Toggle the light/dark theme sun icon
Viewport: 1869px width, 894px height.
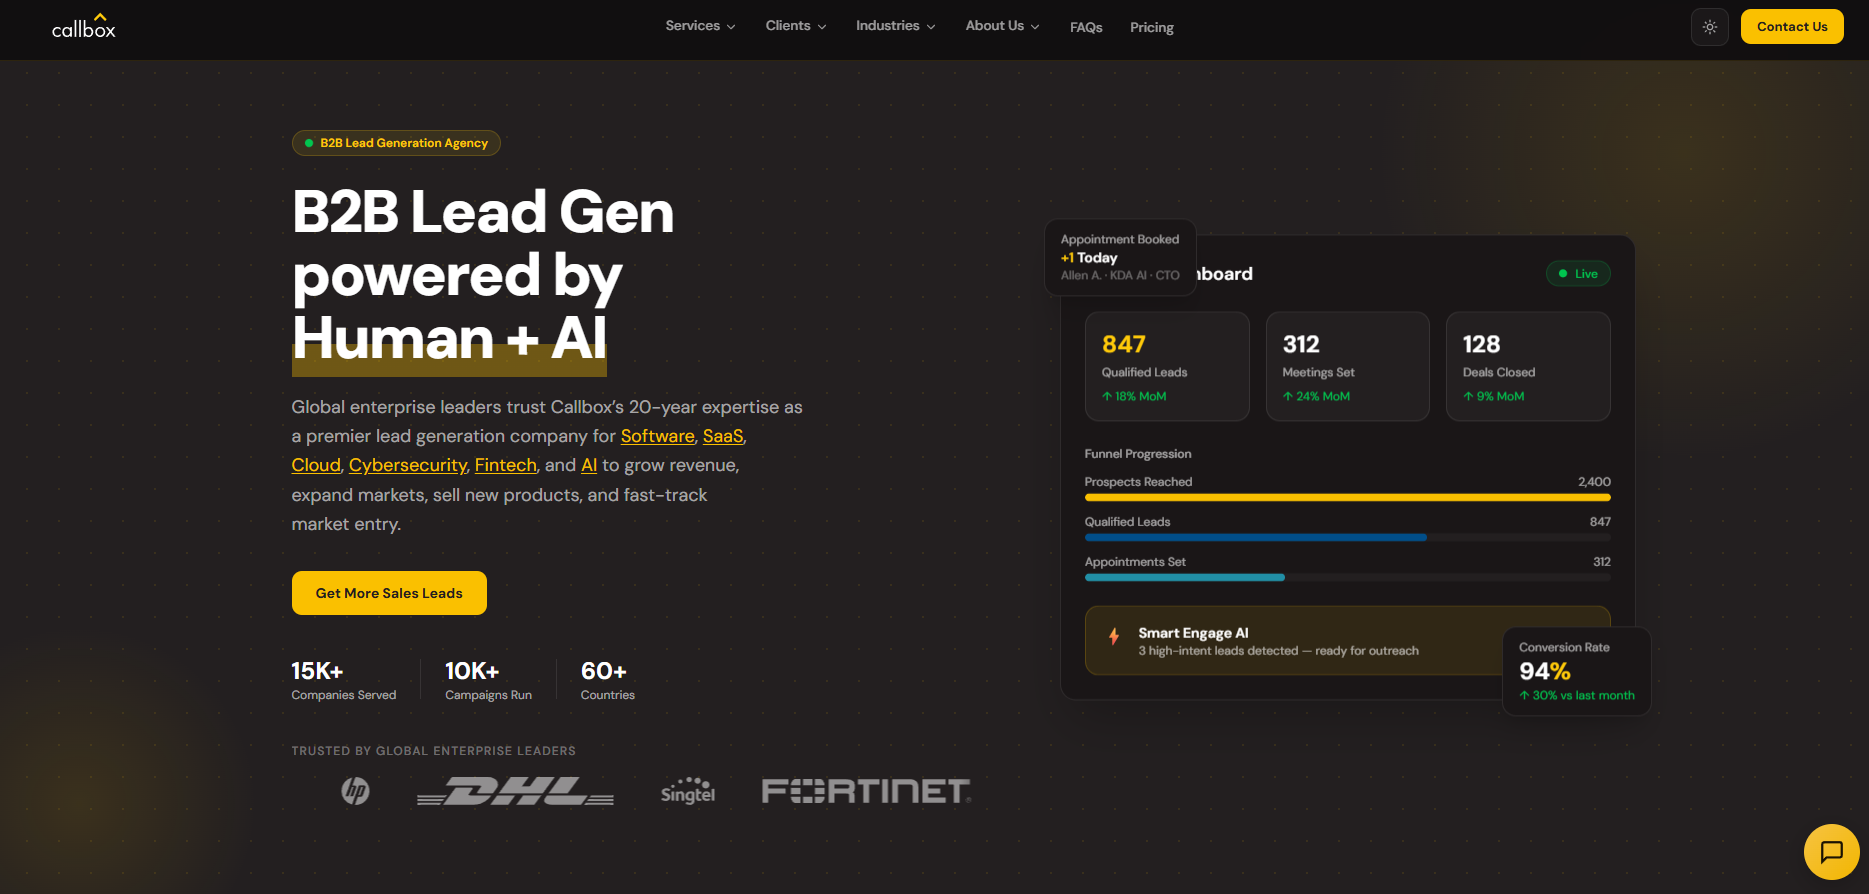pyautogui.click(x=1710, y=27)
